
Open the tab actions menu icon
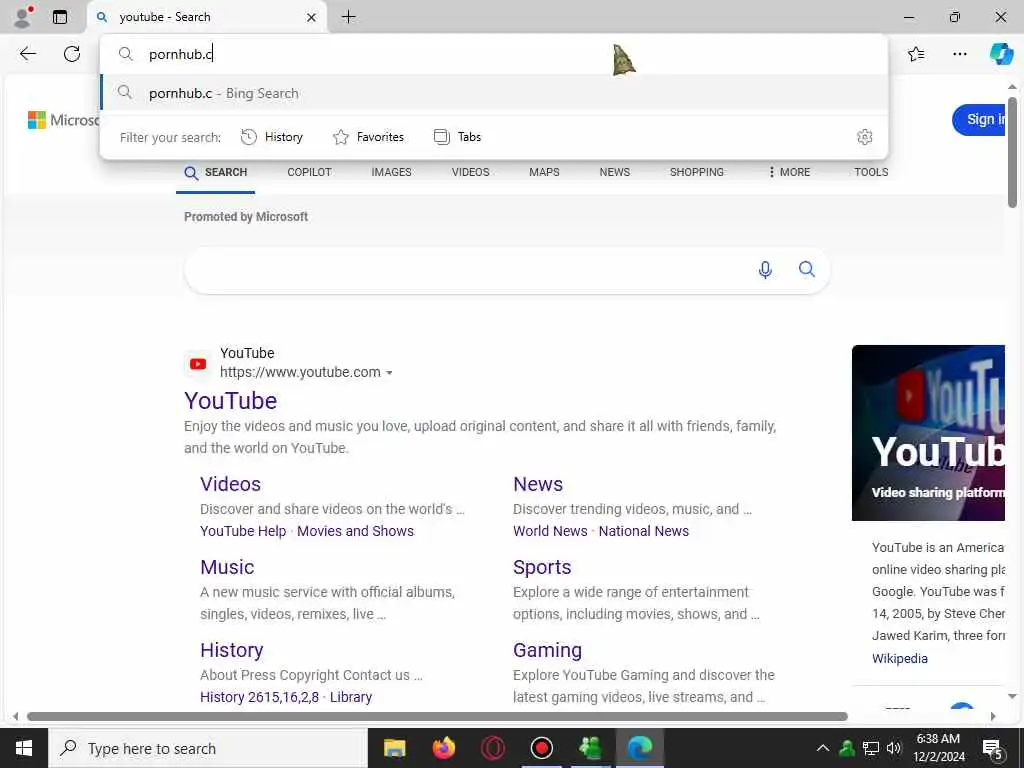point(60,17)
